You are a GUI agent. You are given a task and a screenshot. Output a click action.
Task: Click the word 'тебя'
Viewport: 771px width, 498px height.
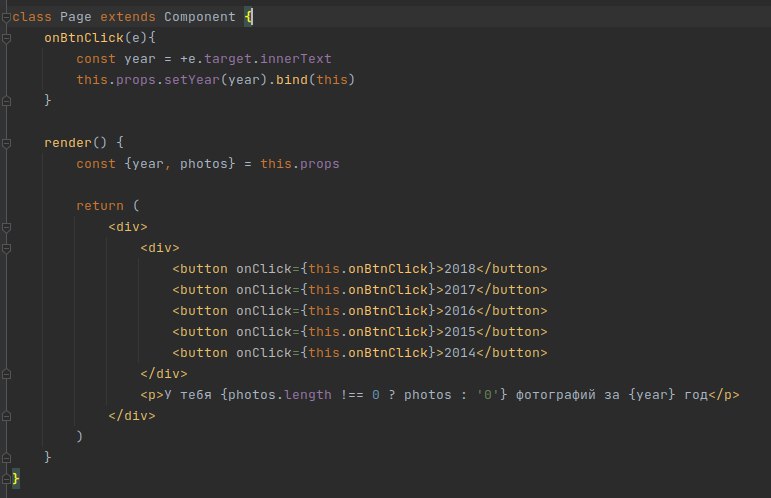[196, 395]
